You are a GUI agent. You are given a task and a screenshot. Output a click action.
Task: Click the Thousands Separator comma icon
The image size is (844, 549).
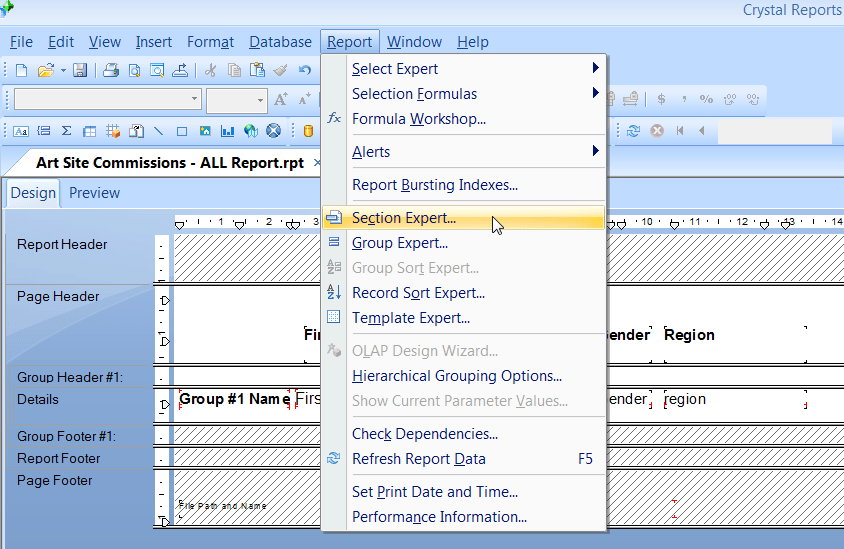684,99
